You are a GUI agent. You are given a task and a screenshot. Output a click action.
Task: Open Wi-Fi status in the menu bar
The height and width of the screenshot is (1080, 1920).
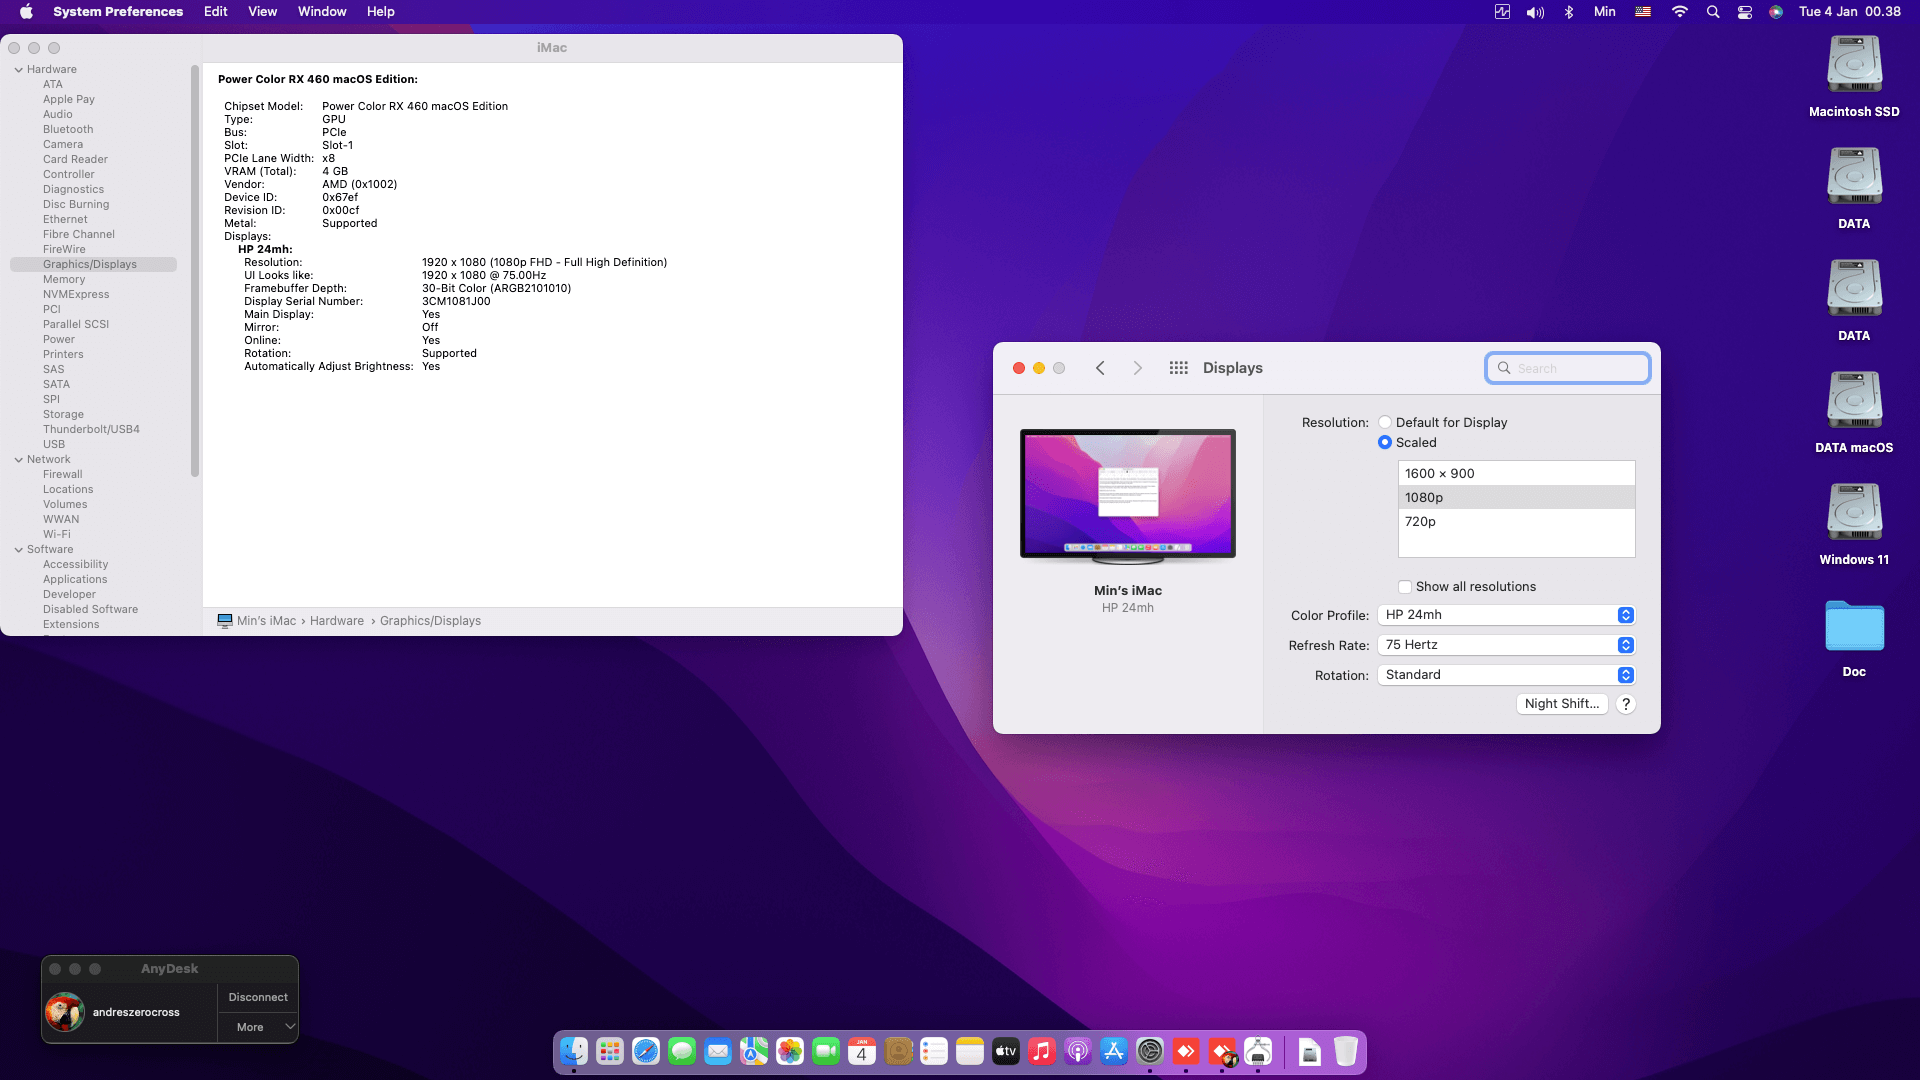click(1680, 12)
